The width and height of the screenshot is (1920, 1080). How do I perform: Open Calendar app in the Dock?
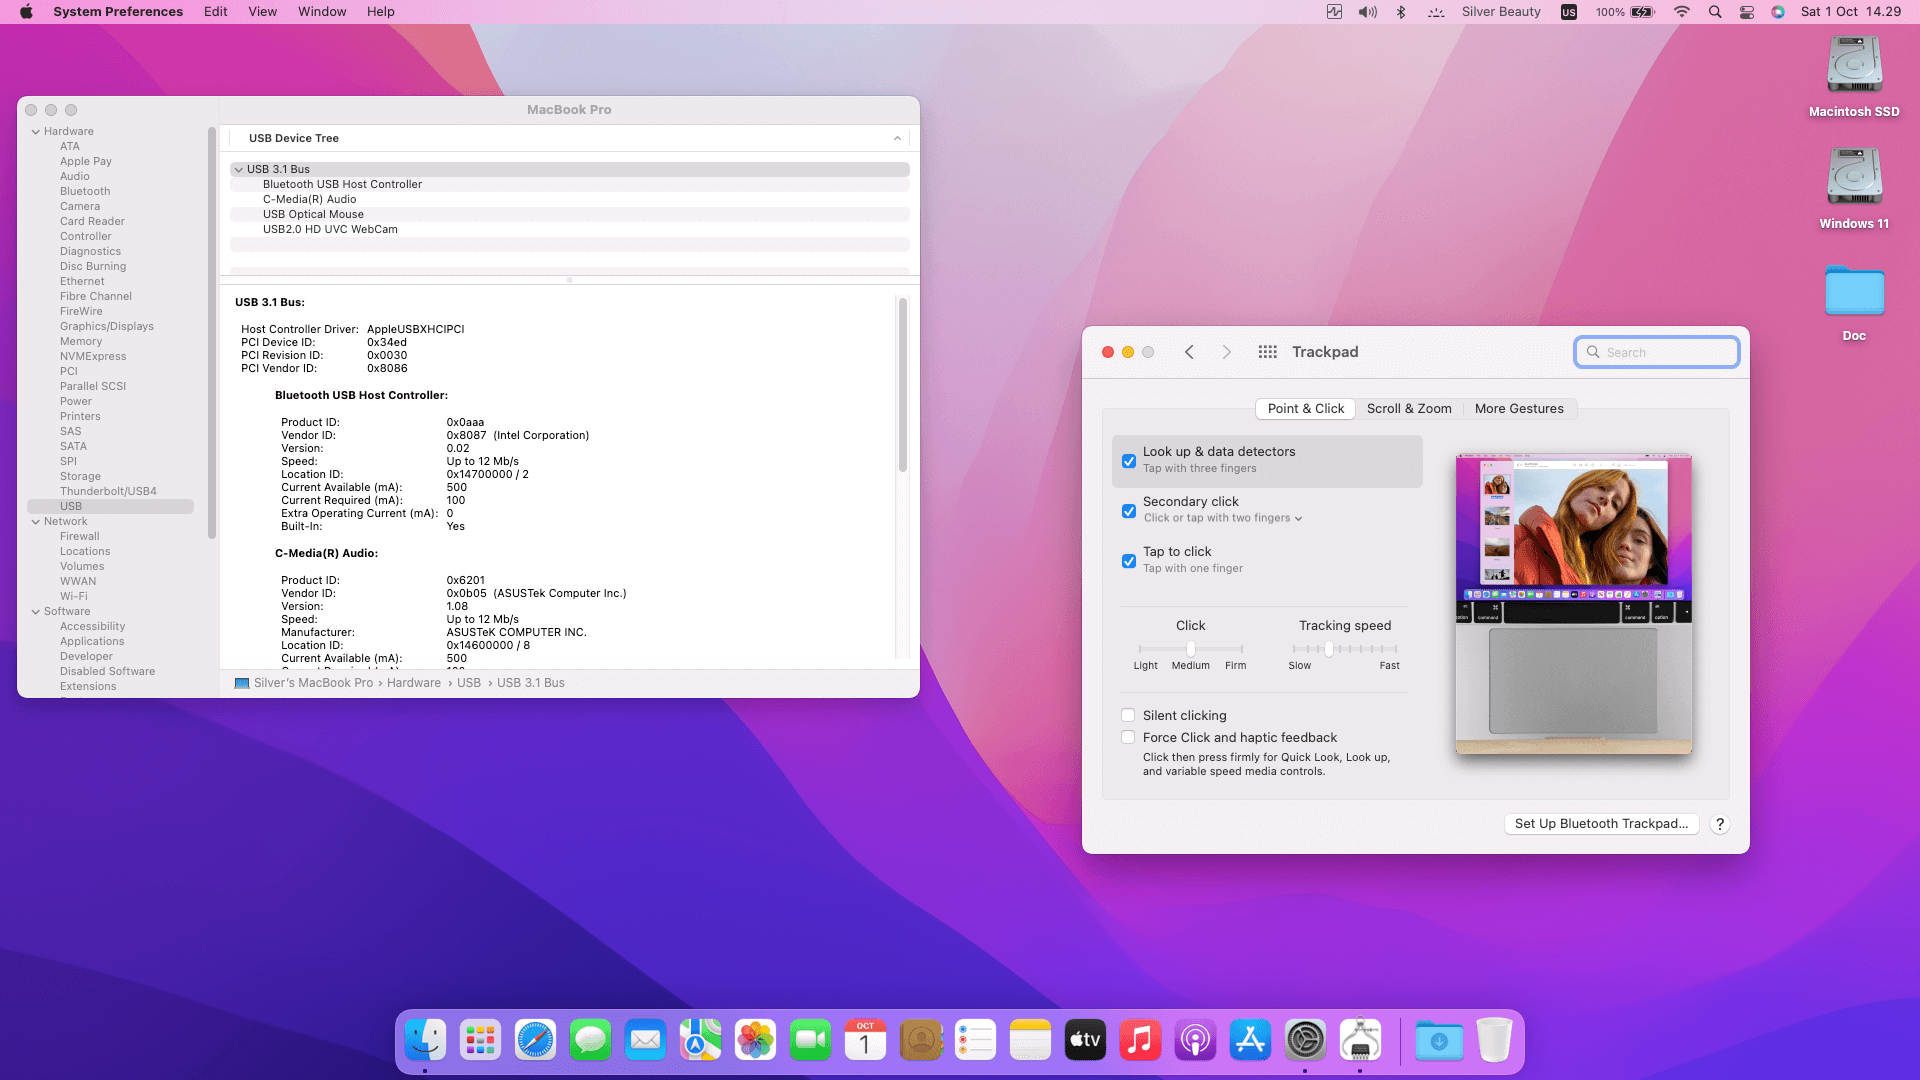pyautogui.click(x=866, y=1041)
